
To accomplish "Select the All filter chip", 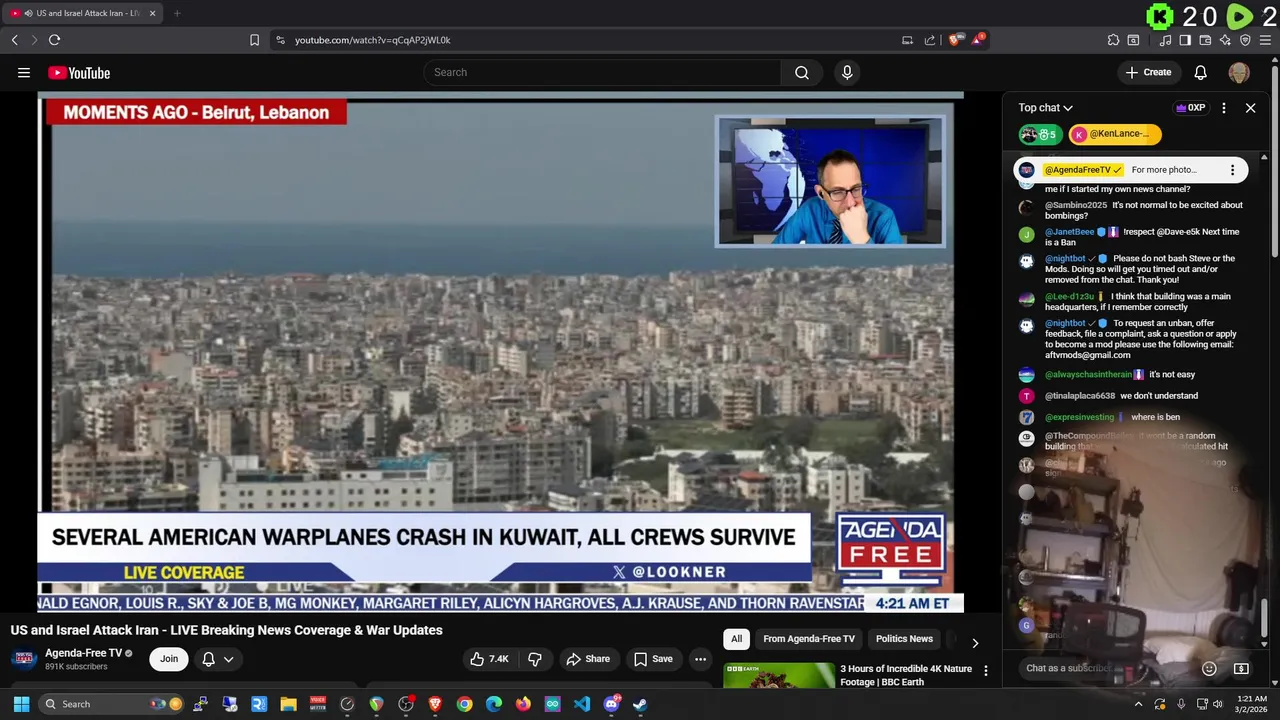I will click(x=736, y=639).
